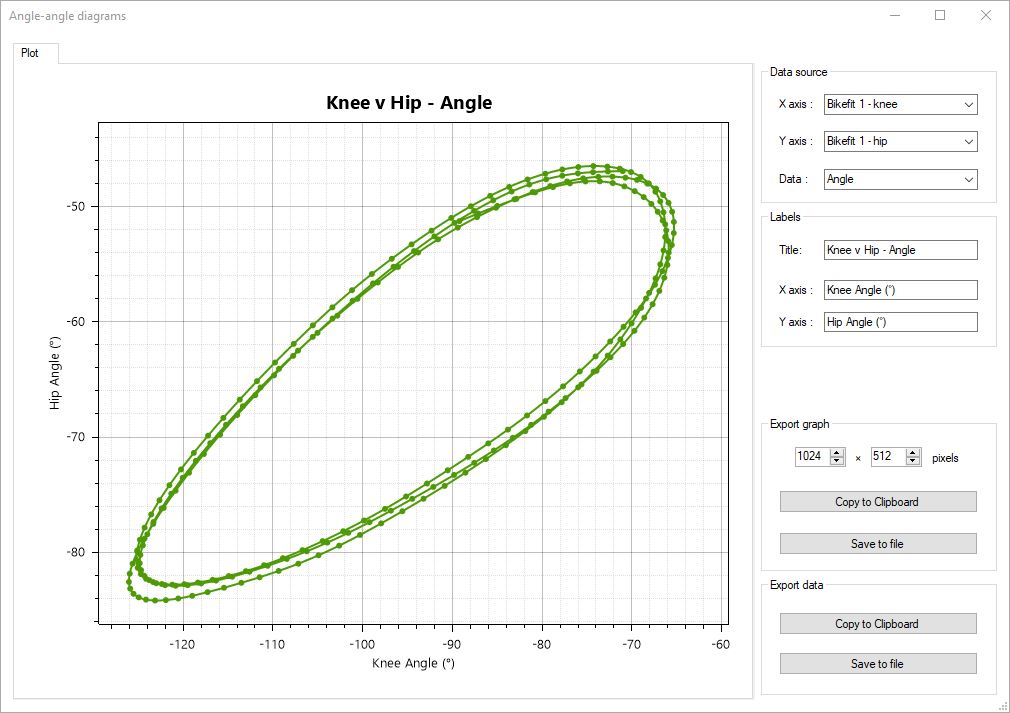Maximize the Angle-angle diagrams window
Image resolution: width=1010 pixels, height=713 pixels.
coord(940,16)
